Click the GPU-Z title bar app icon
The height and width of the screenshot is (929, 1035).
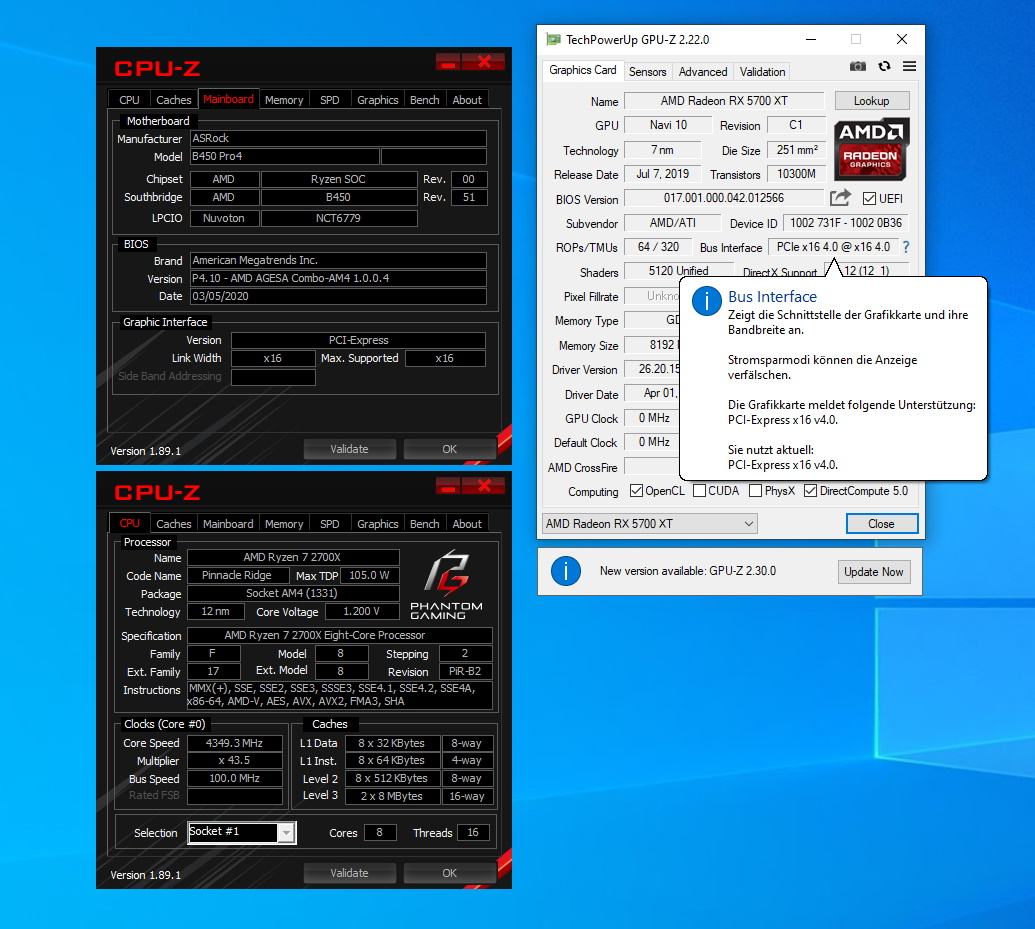click(x=553, y=40)
